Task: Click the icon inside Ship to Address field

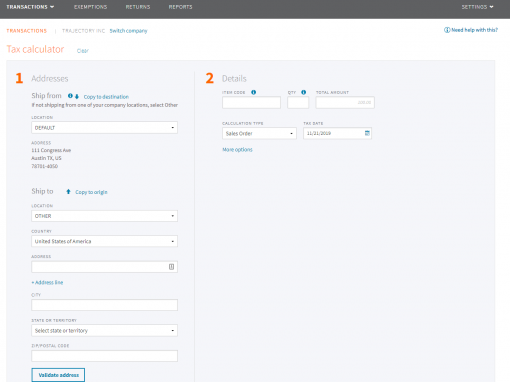Action: 171,267
